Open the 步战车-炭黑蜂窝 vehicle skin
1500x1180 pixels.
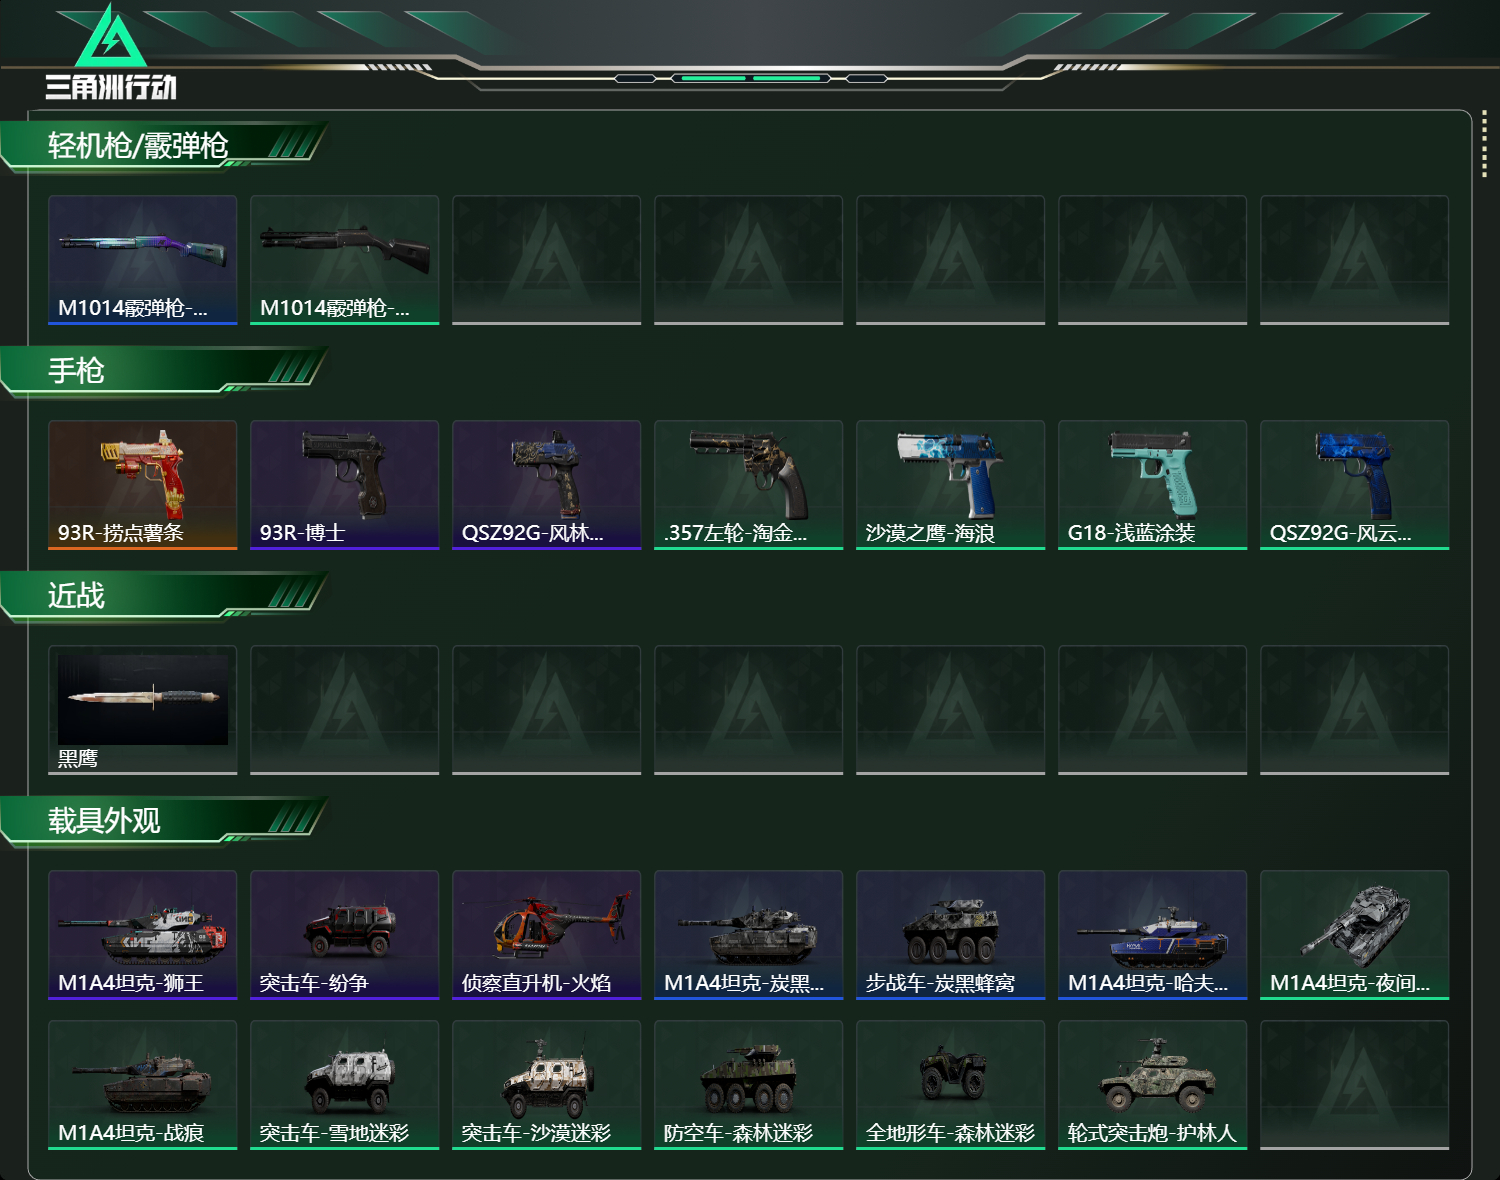coord(951,935)
